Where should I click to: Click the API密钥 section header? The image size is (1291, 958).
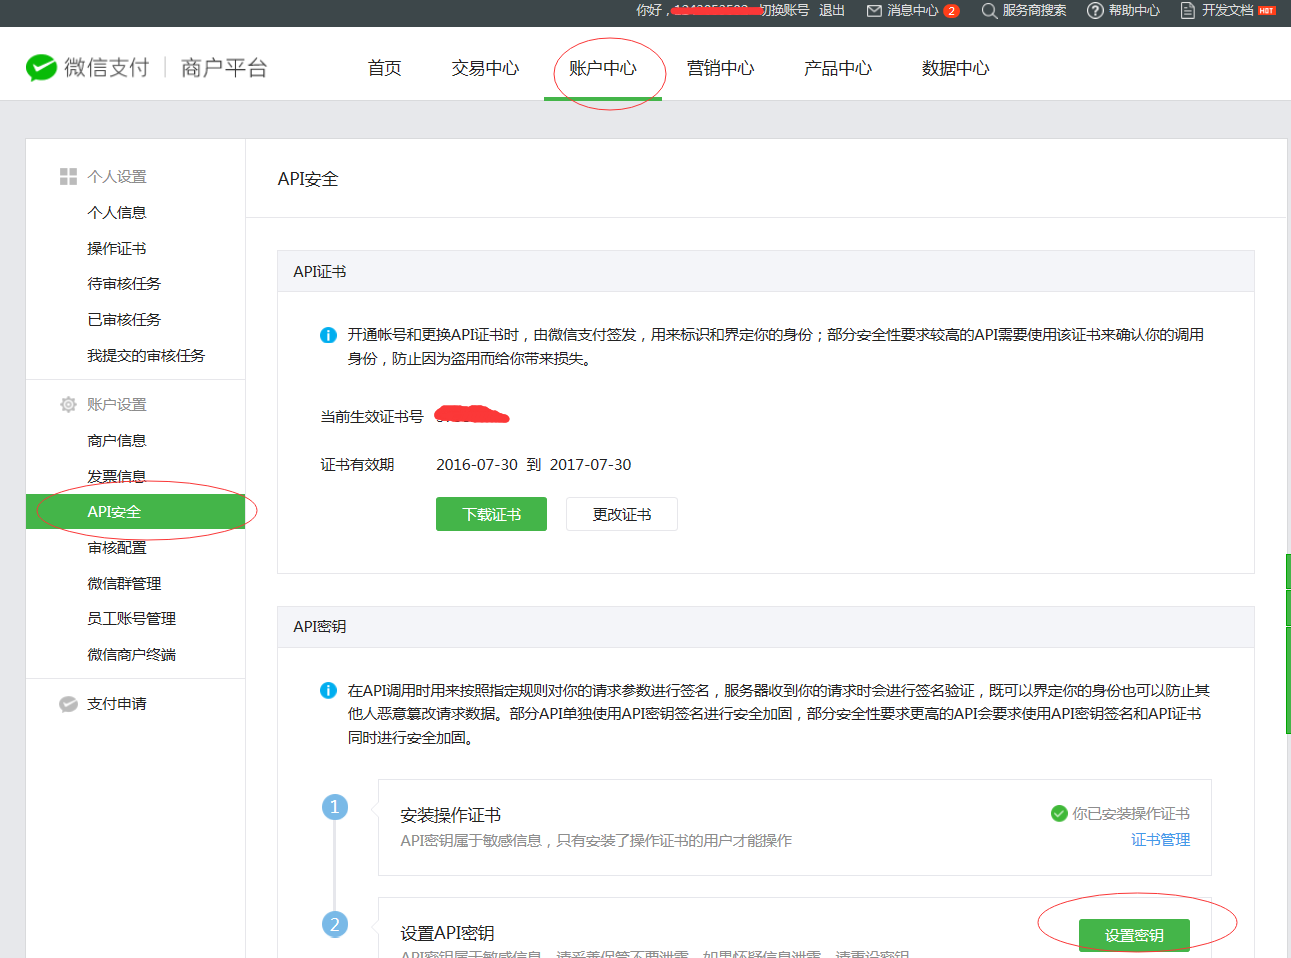coord(320,627)
